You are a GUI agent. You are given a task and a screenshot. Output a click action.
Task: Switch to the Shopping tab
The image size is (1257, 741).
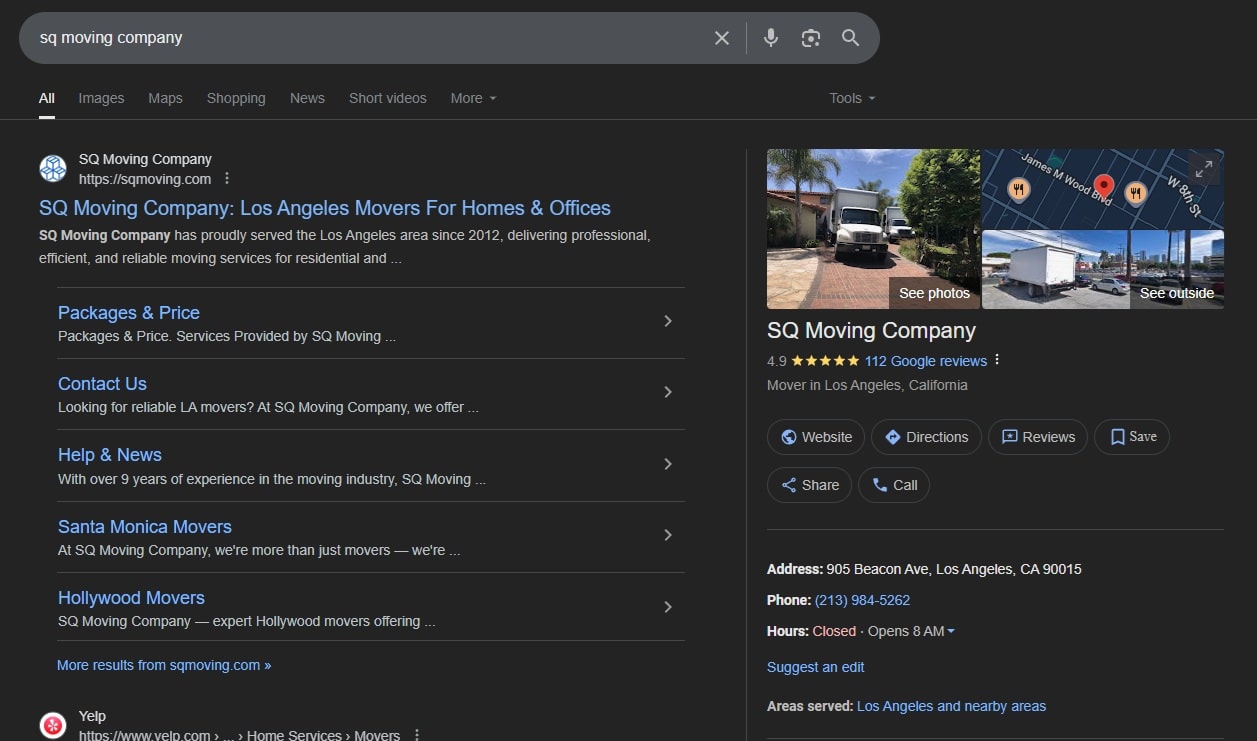pos(236,98)
